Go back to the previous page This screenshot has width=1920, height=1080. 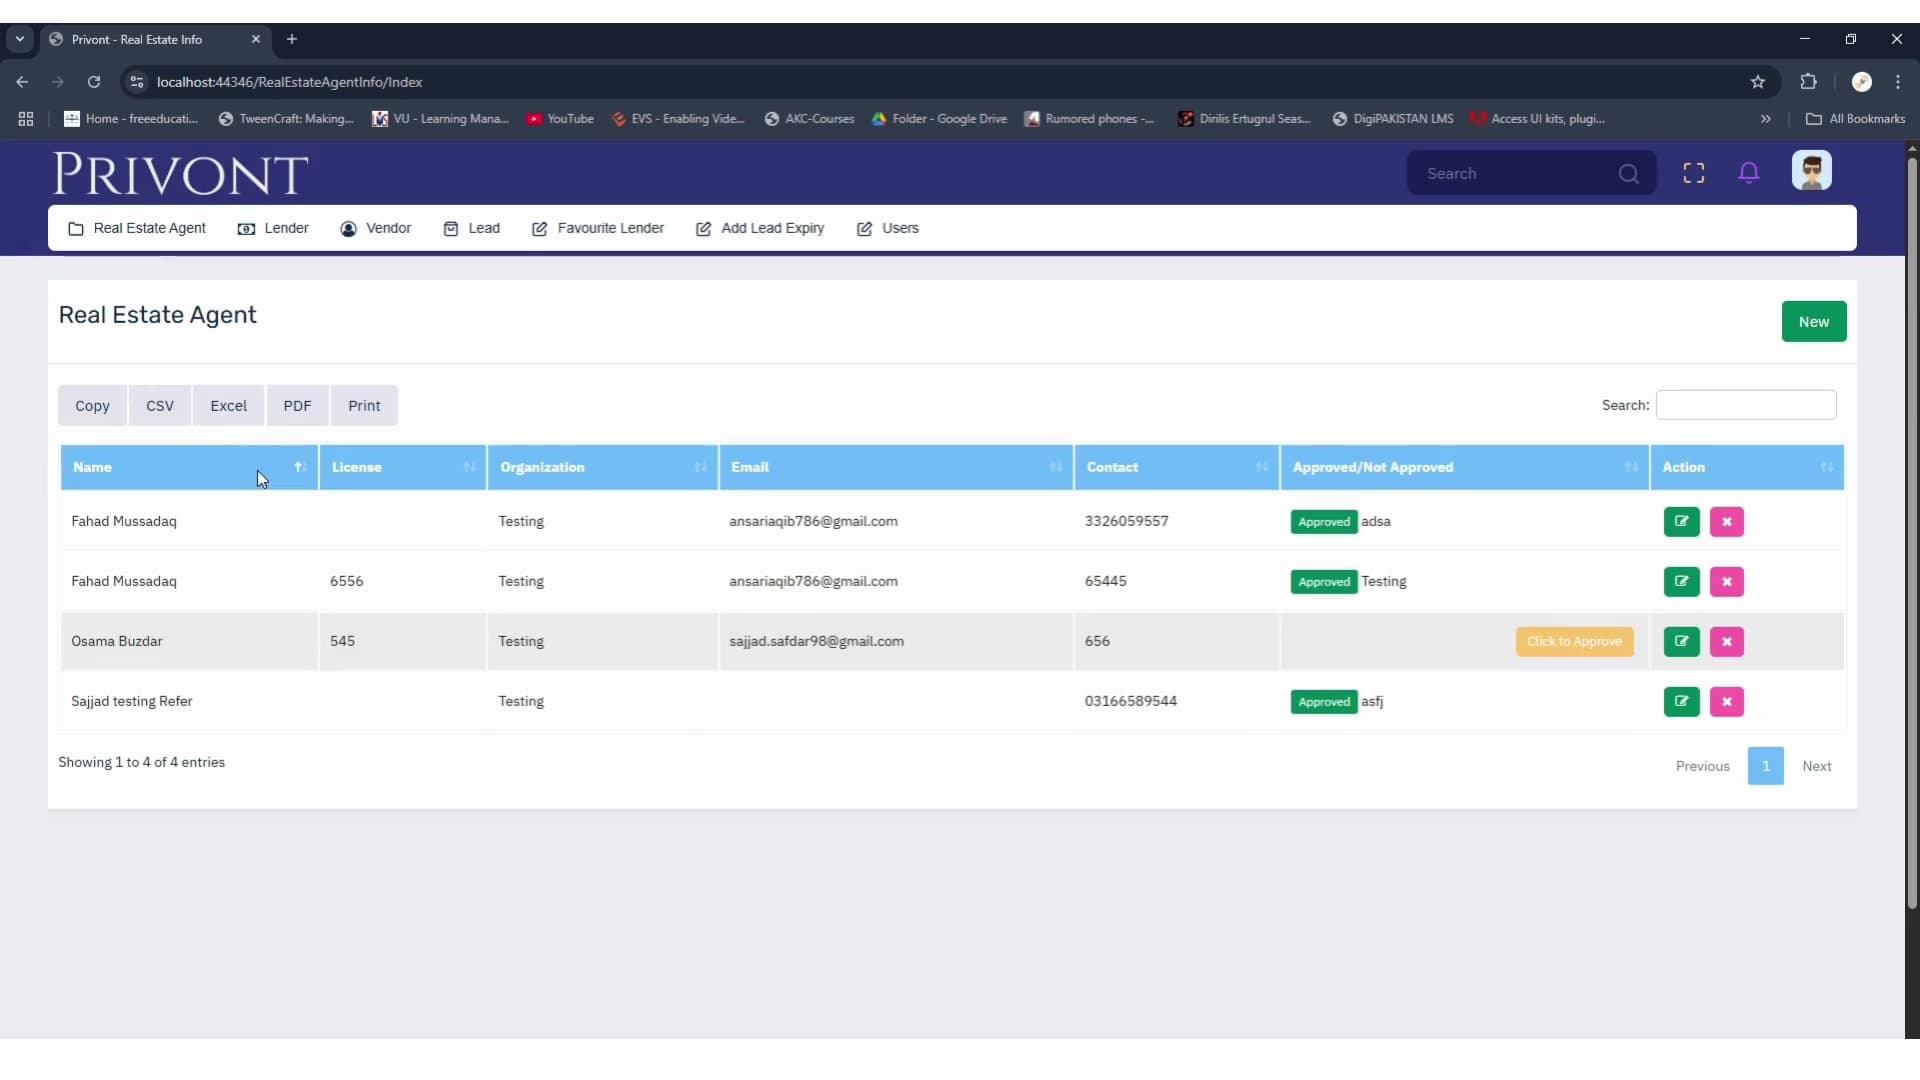pos(22,82)
